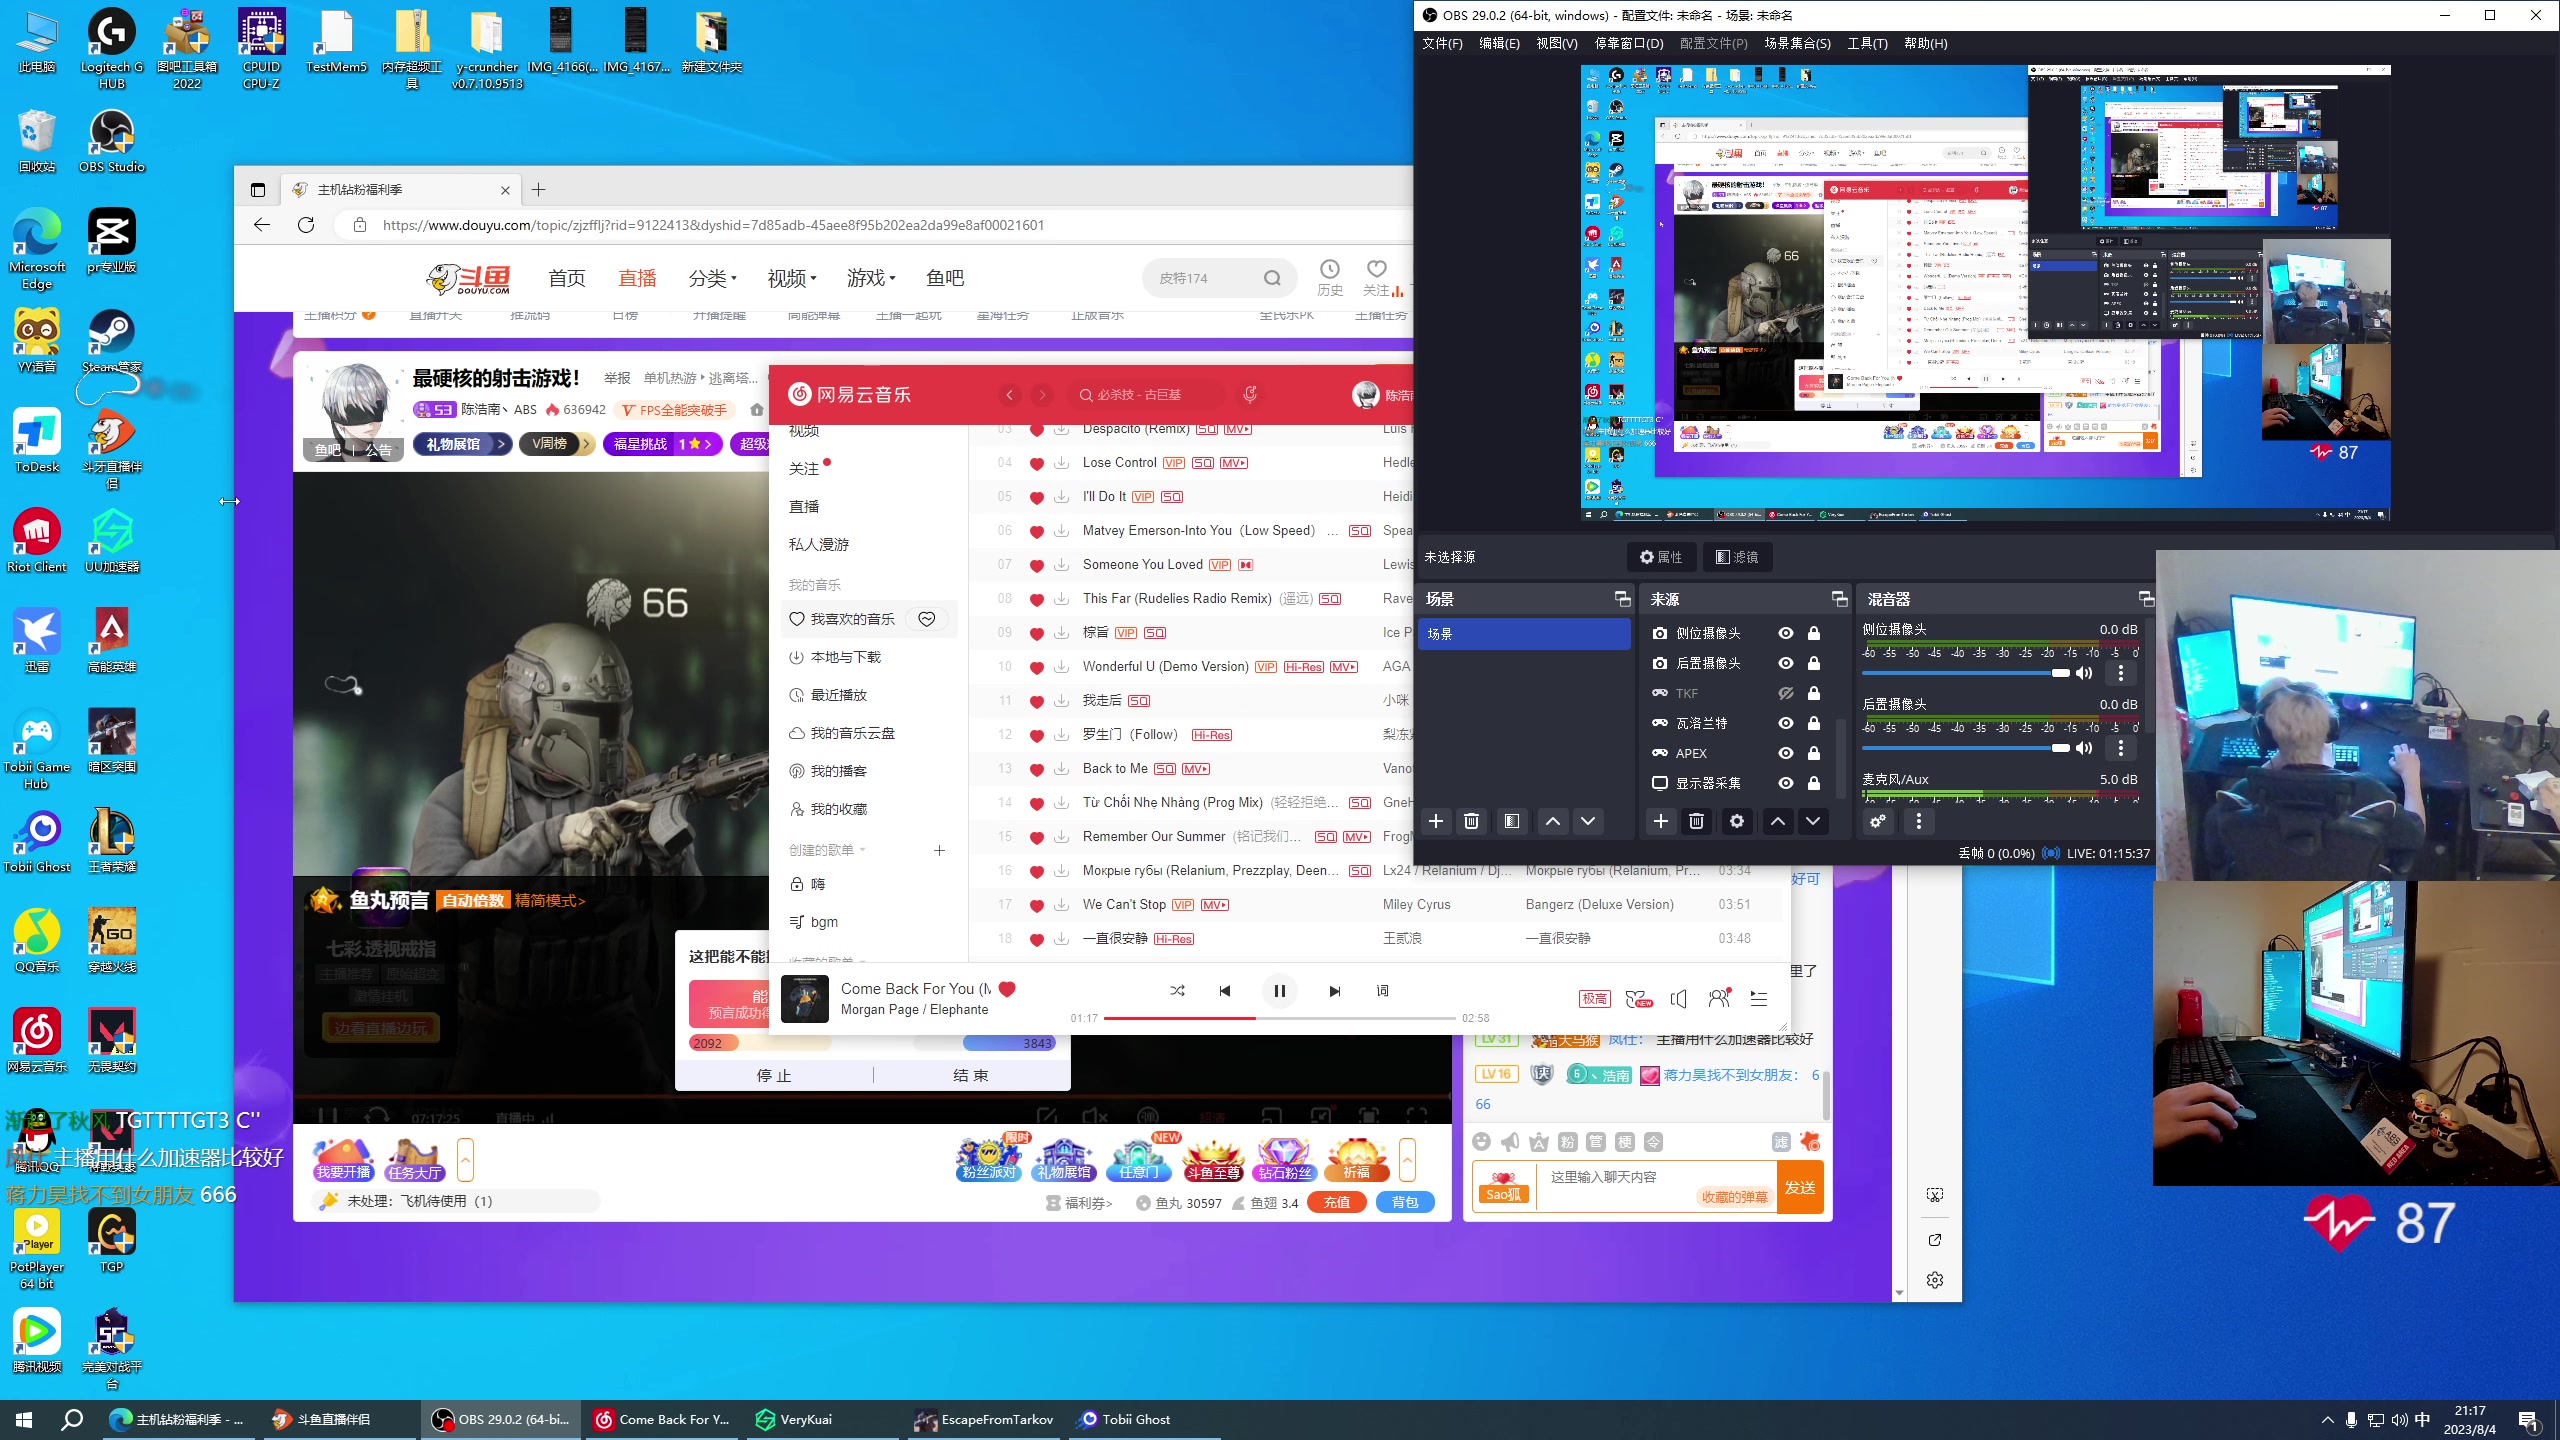Open the 背包 backpack button
The width and height of the screenshot is (2560, 1440).
(x=1405, y=1202)
